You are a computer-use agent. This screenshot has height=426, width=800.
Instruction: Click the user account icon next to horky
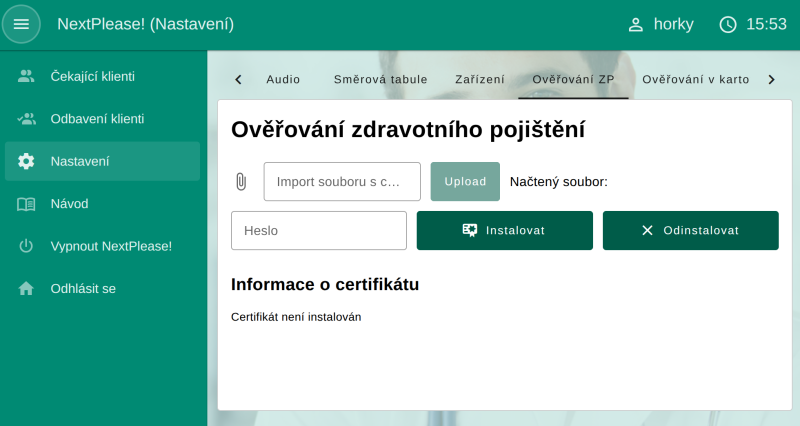pyautogui.click(x=635, y=25)
